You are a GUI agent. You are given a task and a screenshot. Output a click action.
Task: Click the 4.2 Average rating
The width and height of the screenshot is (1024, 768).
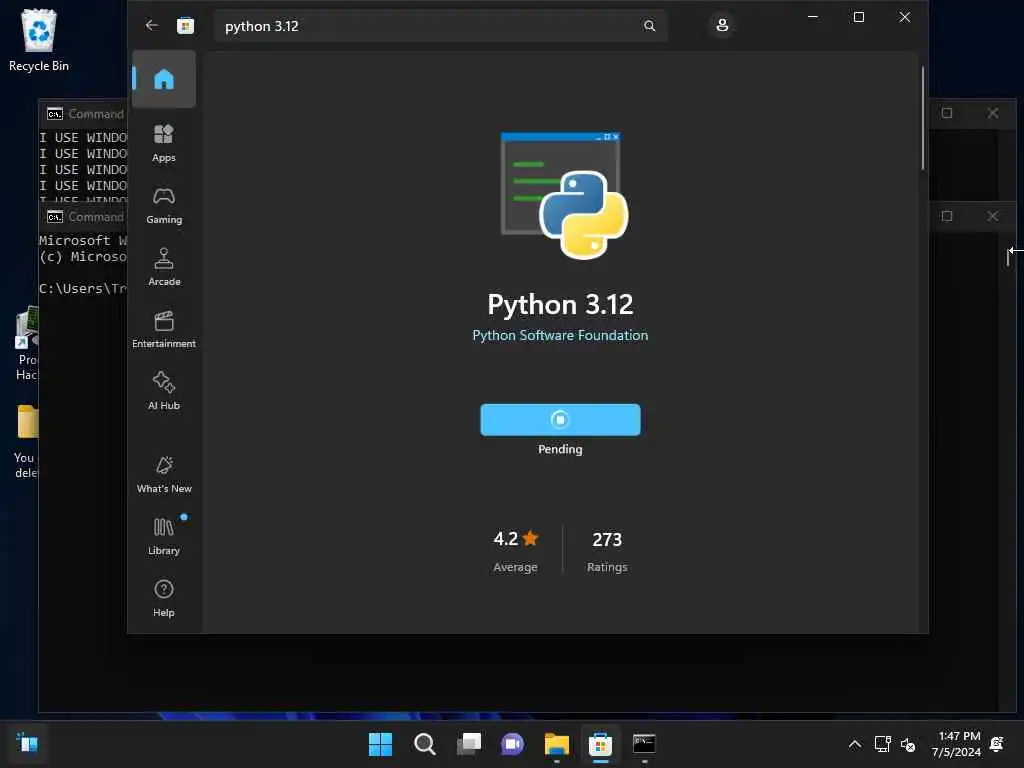point(515,551)
